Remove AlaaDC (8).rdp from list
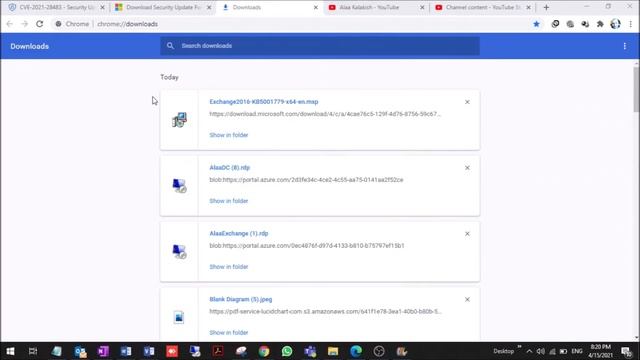This screenshot has height=360, width=640. point(467,168)
